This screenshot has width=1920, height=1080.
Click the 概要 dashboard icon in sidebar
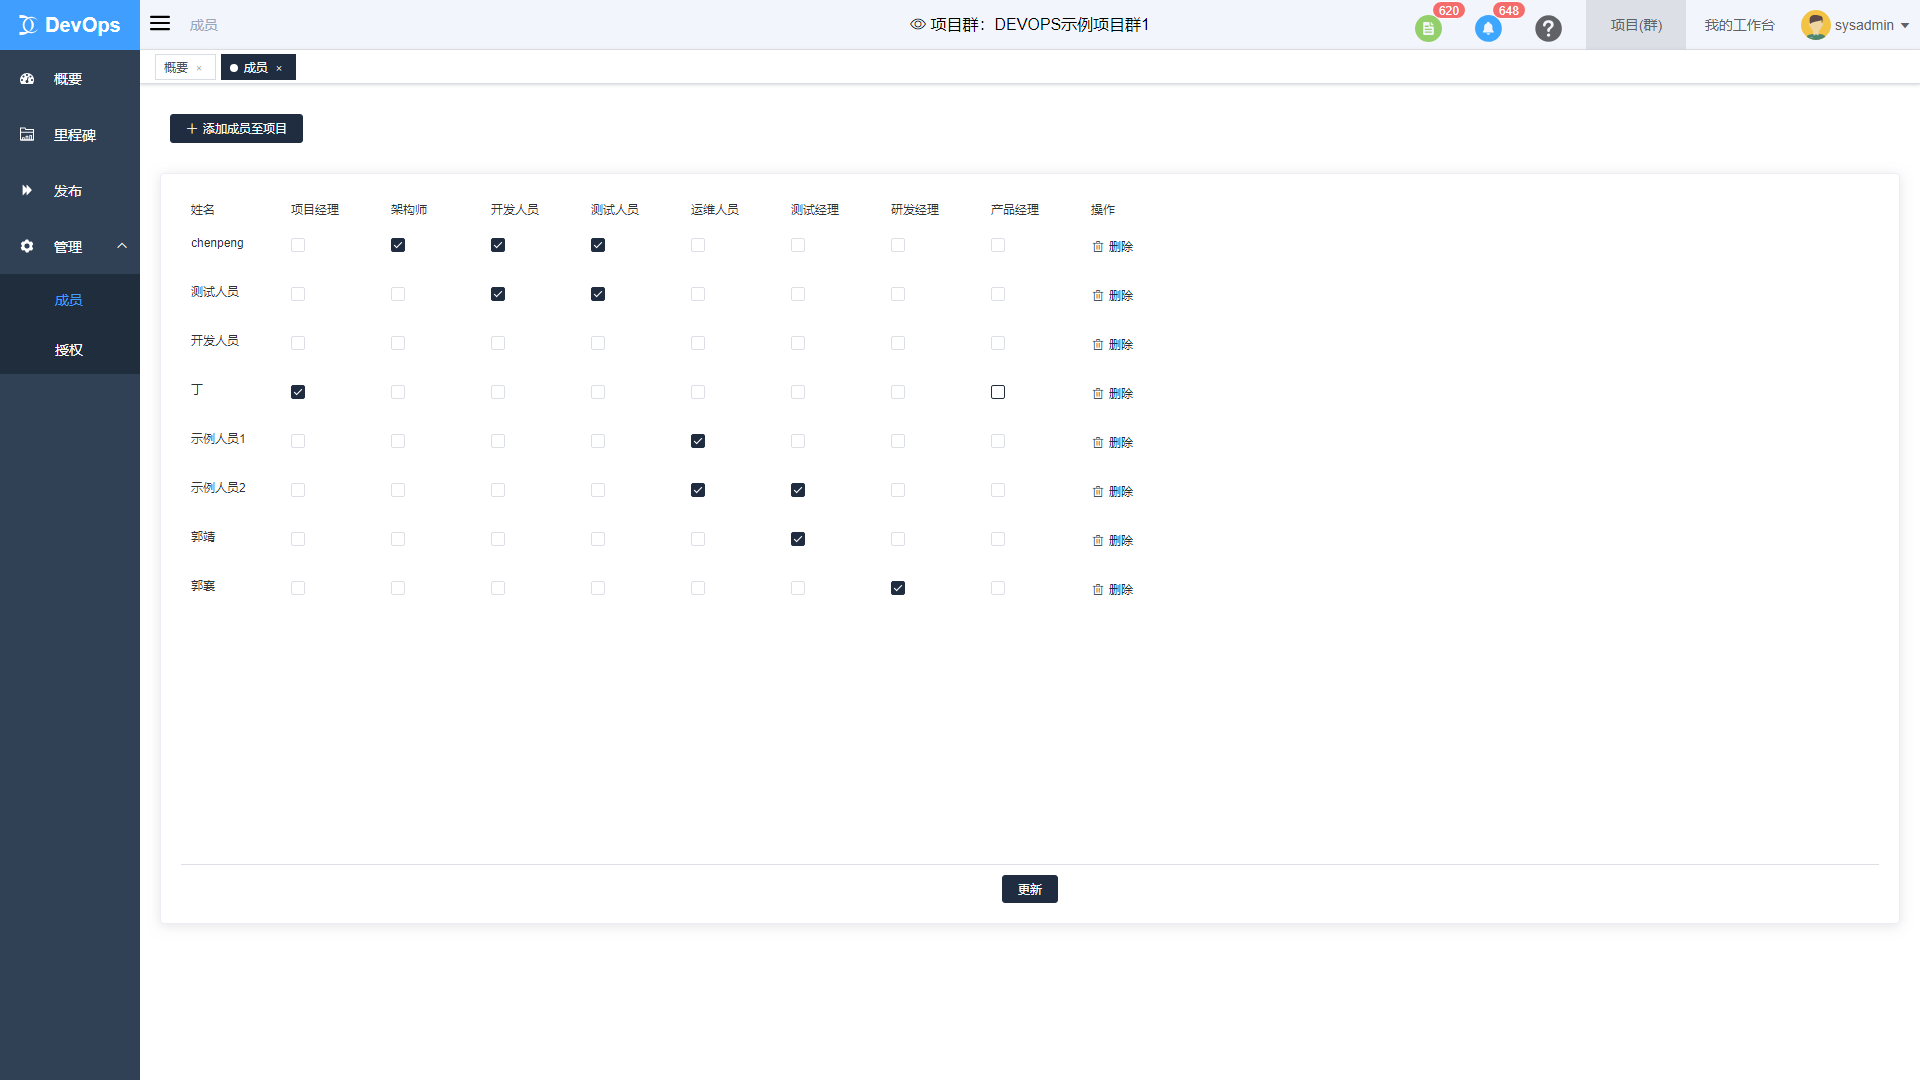[27, 79]
